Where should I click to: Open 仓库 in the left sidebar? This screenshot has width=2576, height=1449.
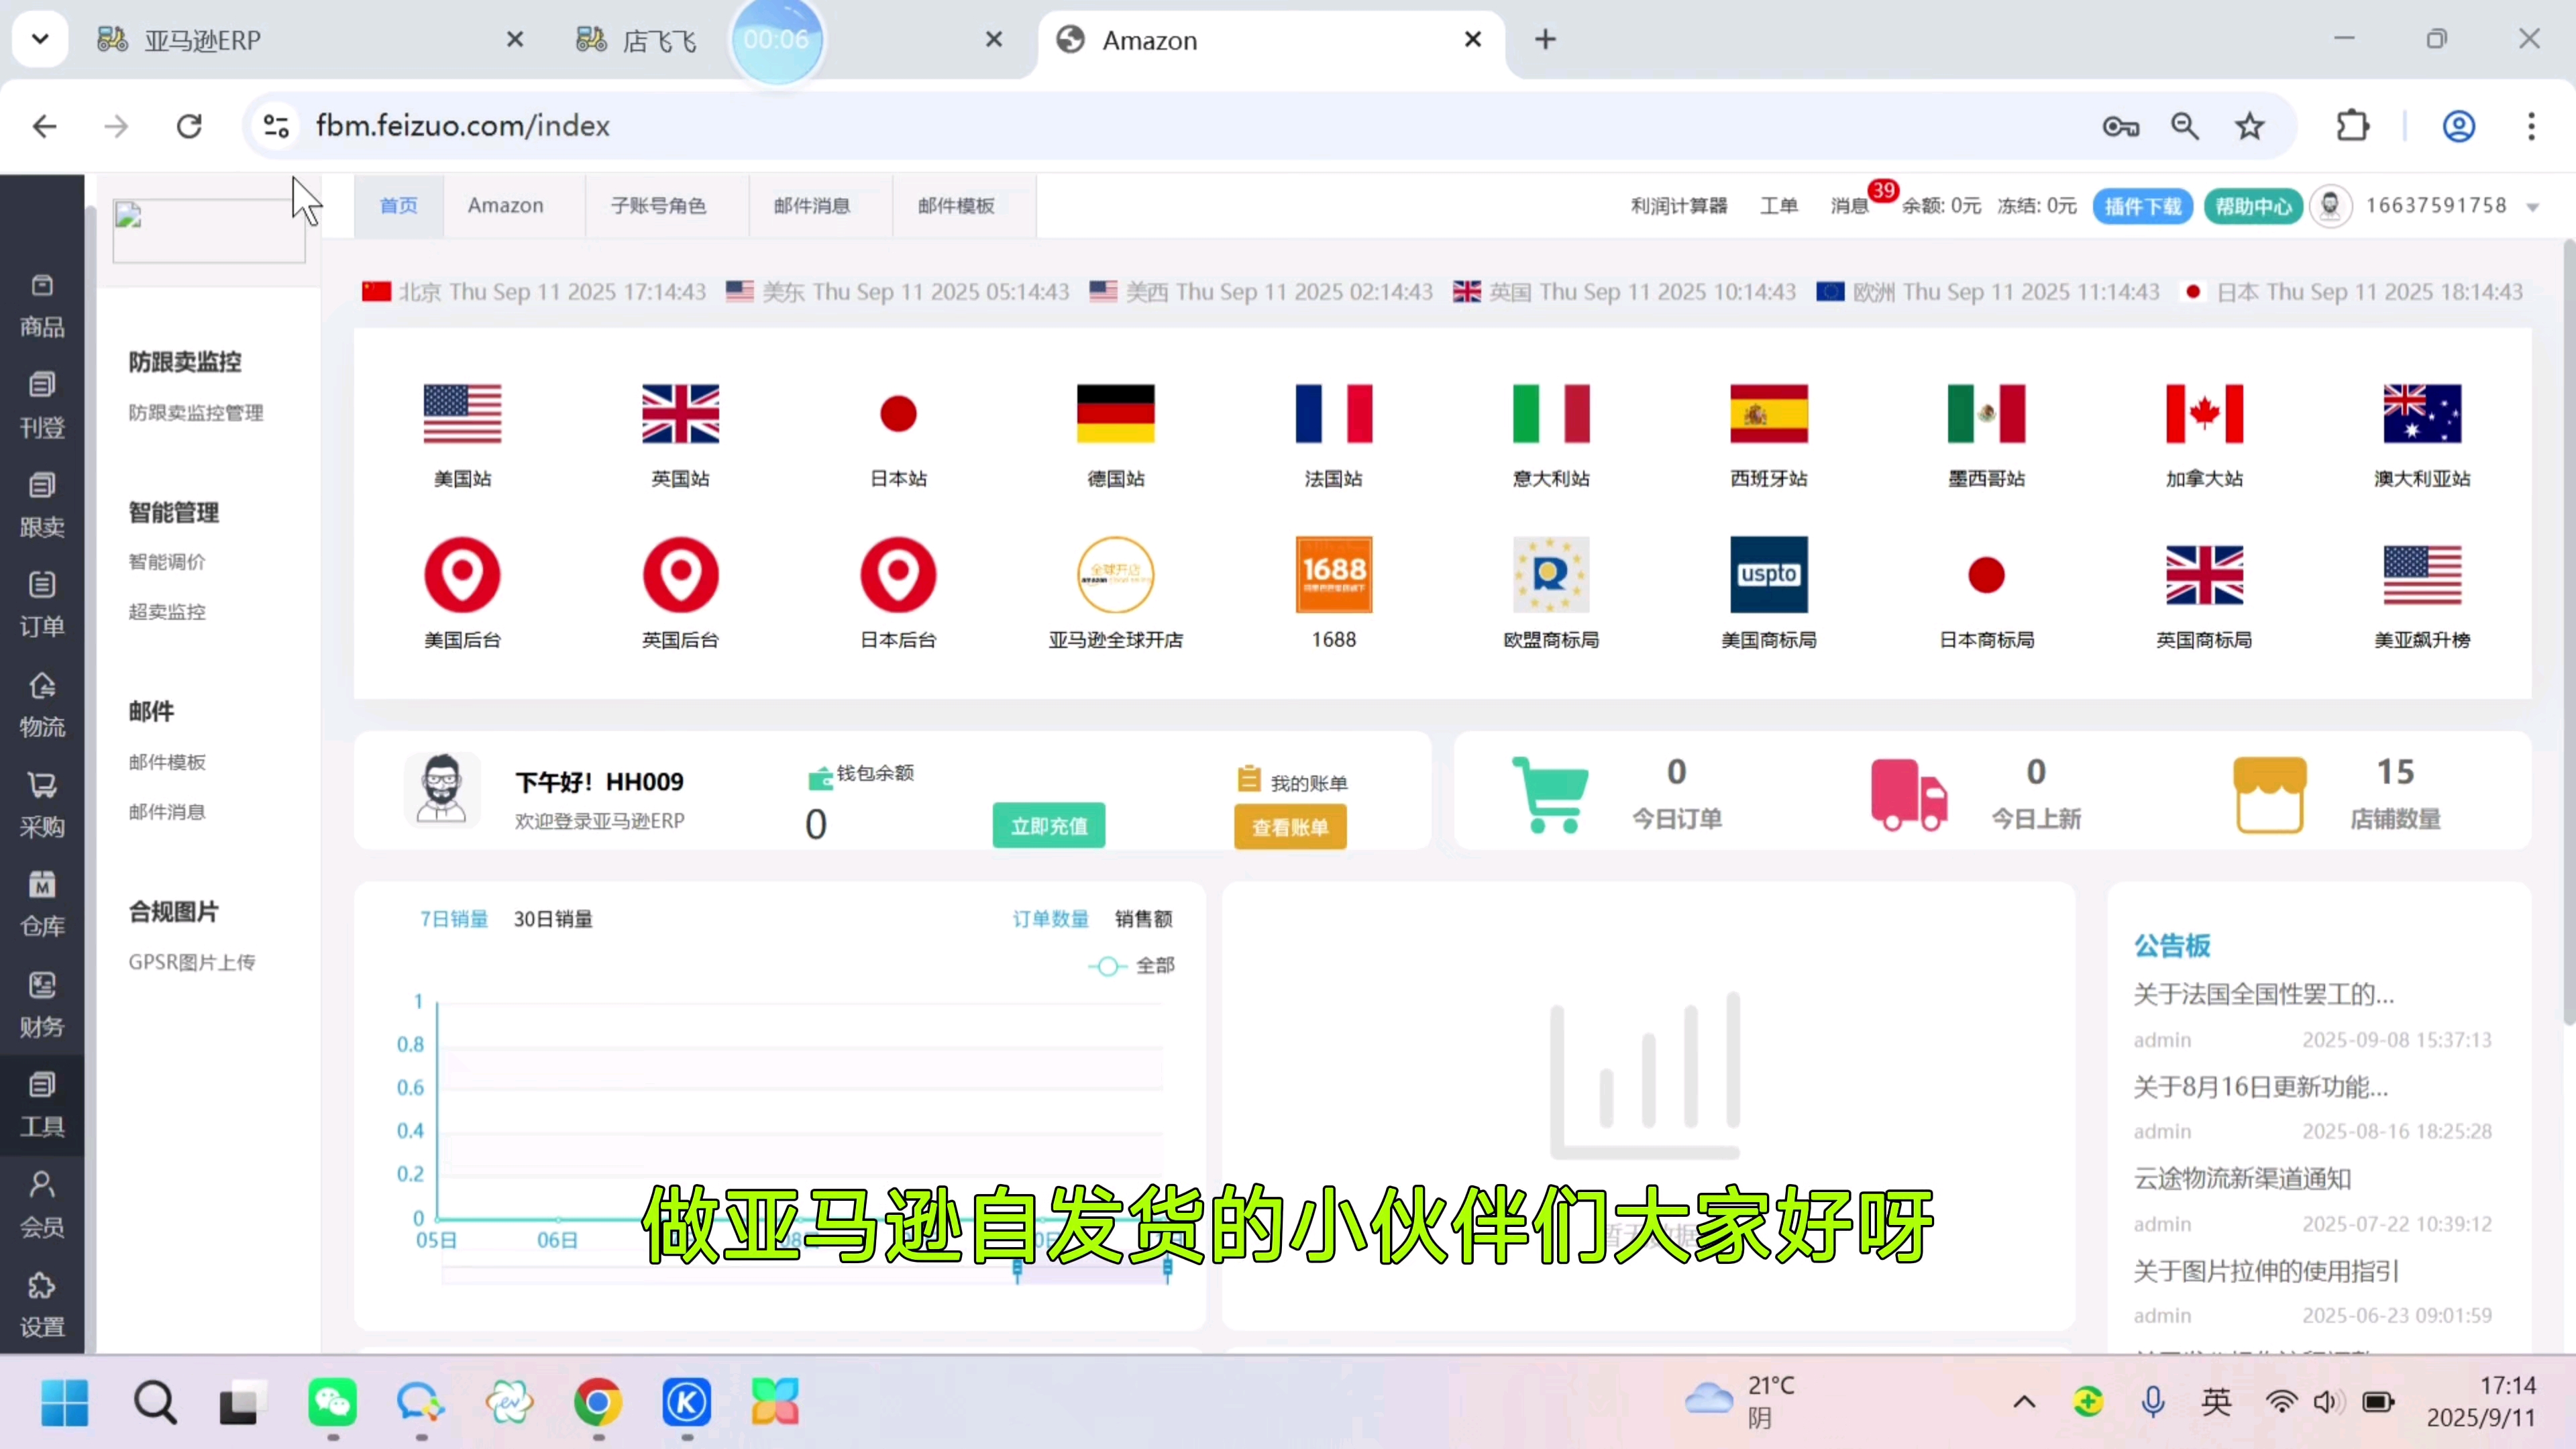(x=42, y=906)
